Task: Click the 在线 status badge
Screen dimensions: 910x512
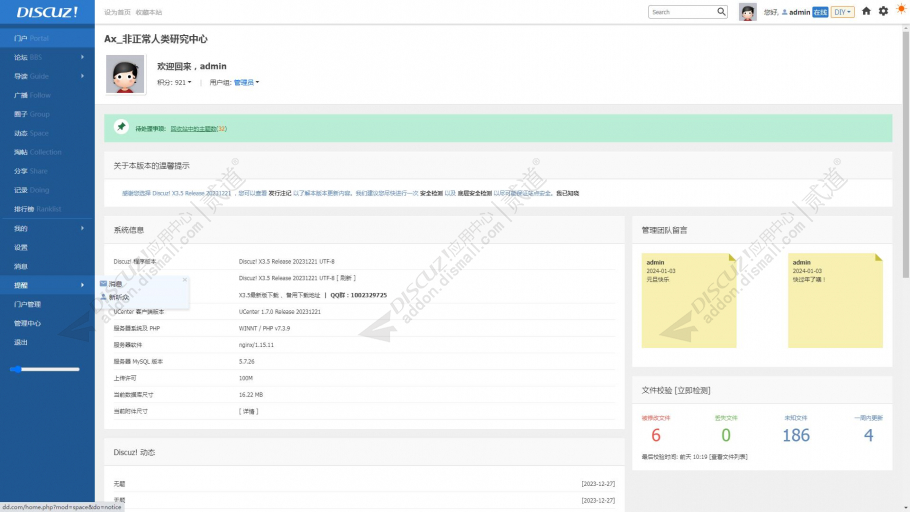Action: [x=820, y=12]
